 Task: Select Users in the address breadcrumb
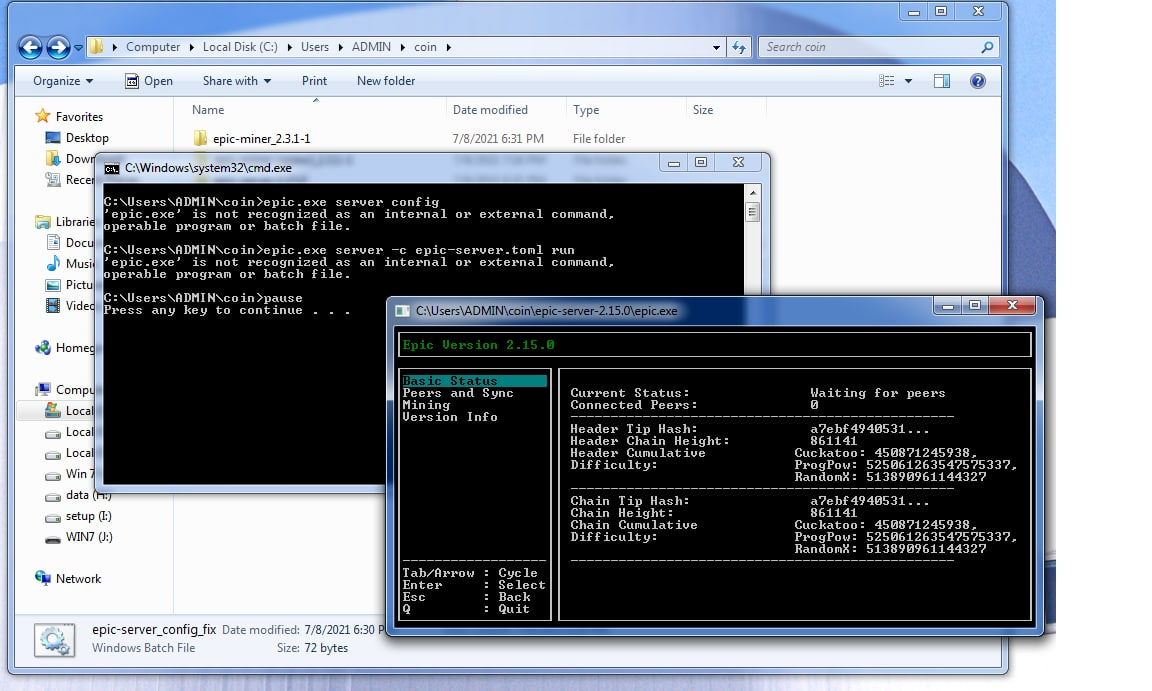pos(314,47)
